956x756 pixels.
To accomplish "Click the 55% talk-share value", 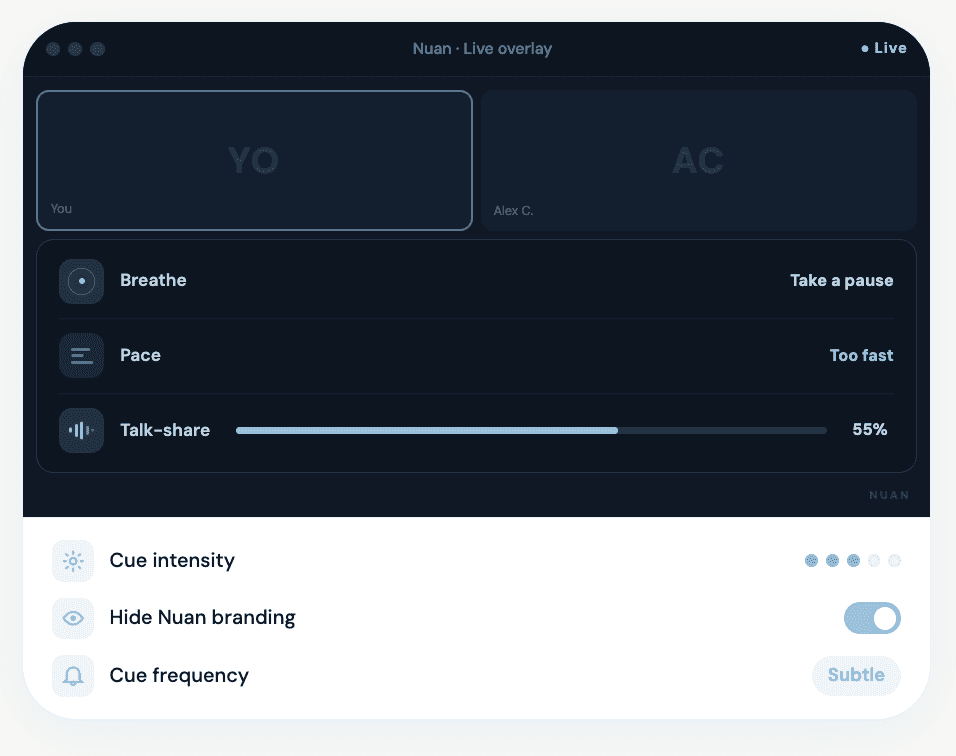I will [x=869, y=430].
